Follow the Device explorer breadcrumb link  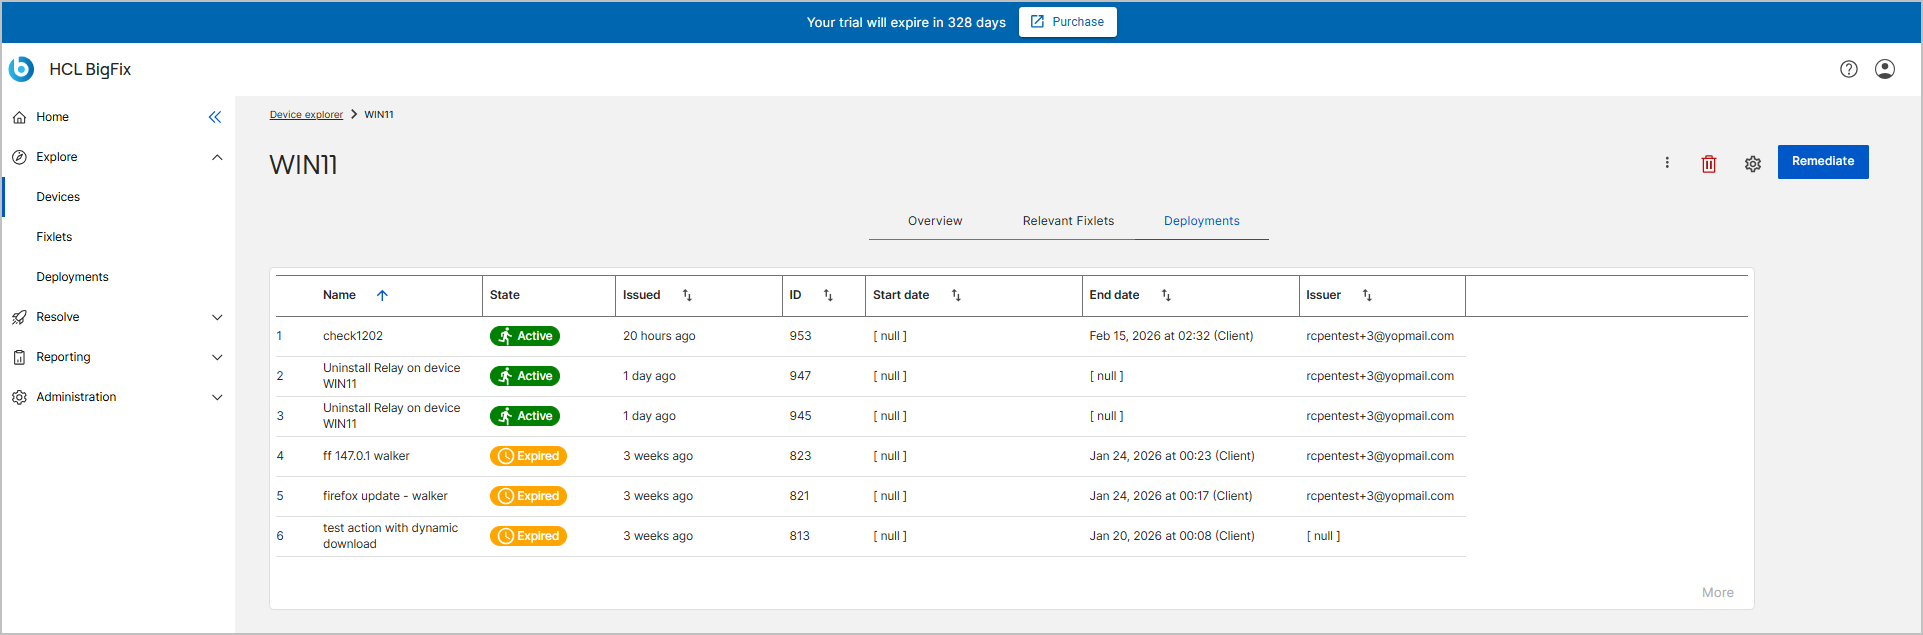click(306, 115)
